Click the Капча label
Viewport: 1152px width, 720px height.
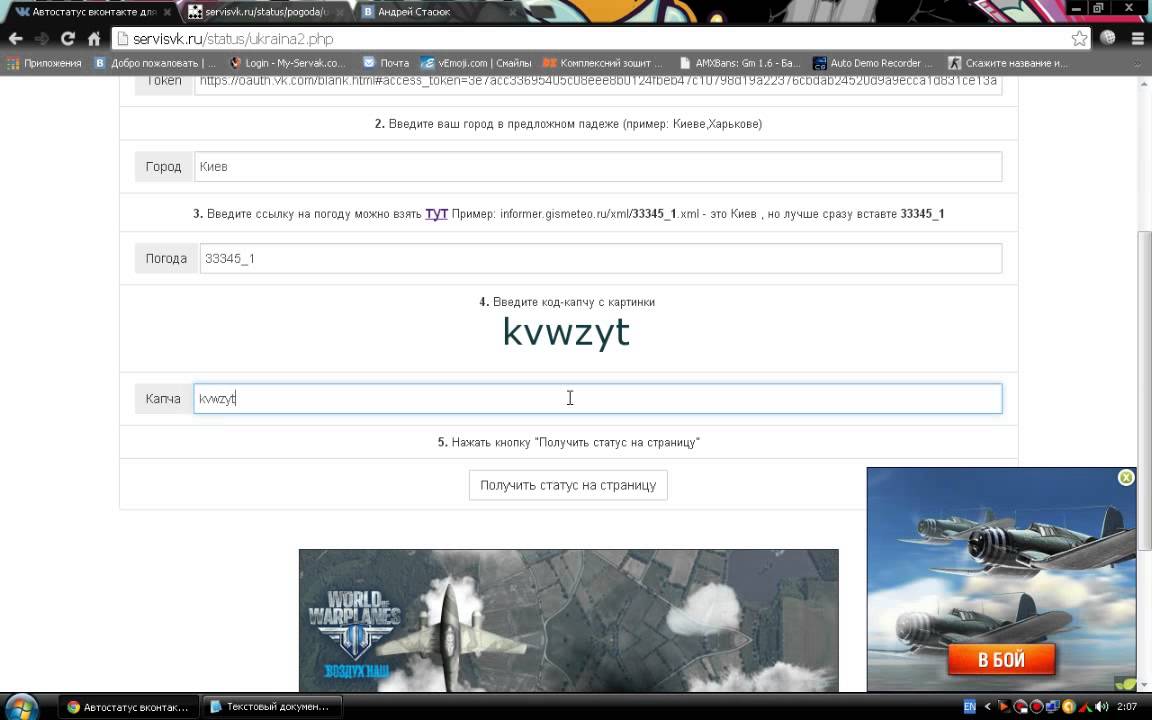click(163, 398)
